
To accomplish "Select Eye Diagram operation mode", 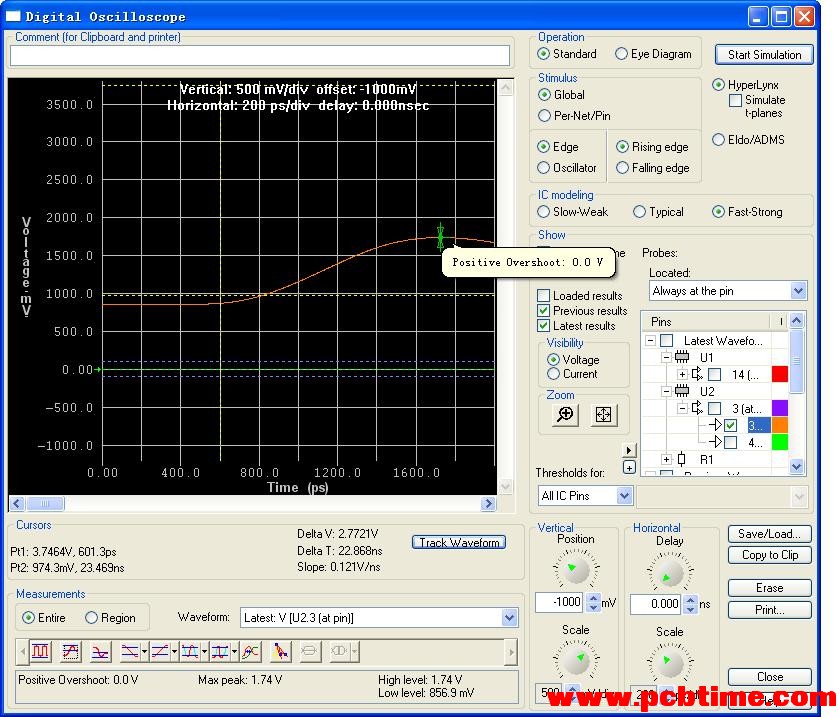I will pyautogui.click(x=622, y=54).
